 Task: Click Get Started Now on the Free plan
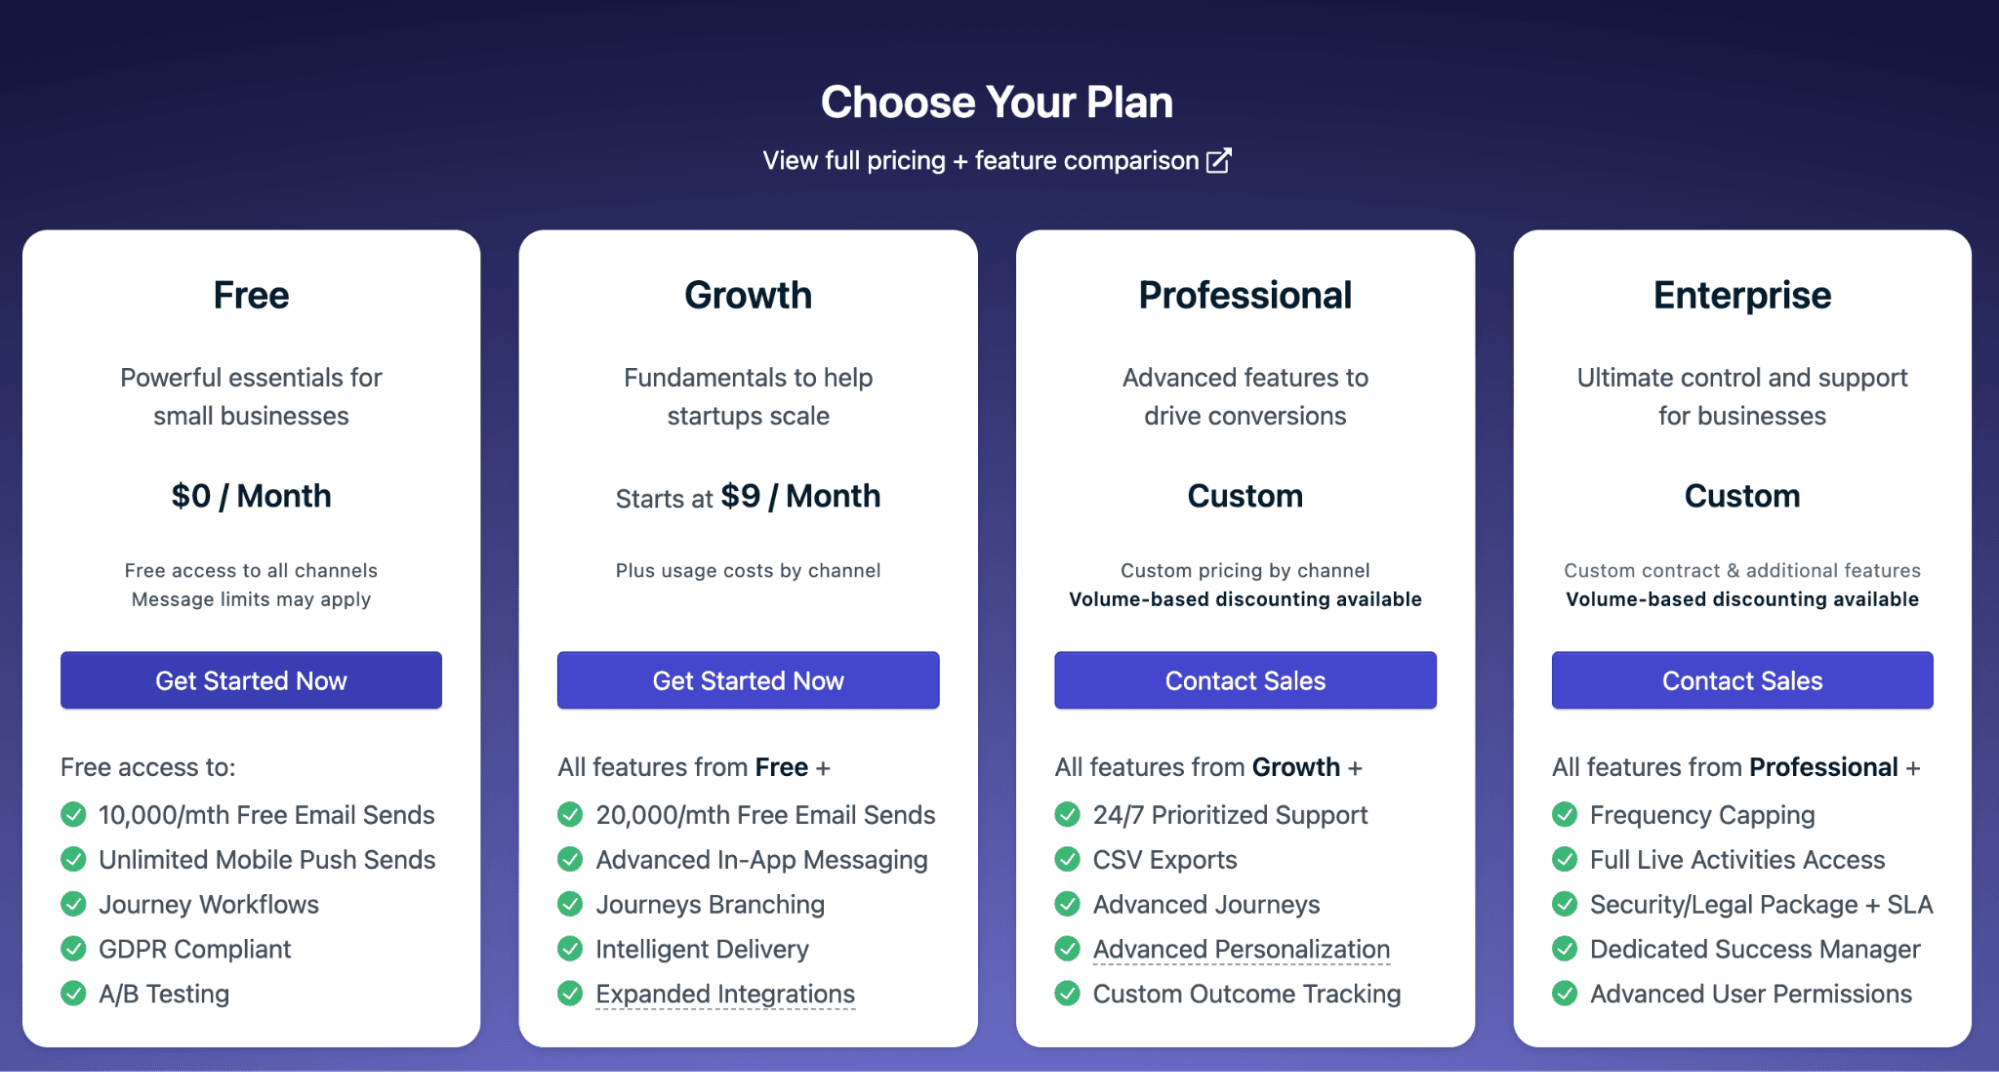click(251, 680)
